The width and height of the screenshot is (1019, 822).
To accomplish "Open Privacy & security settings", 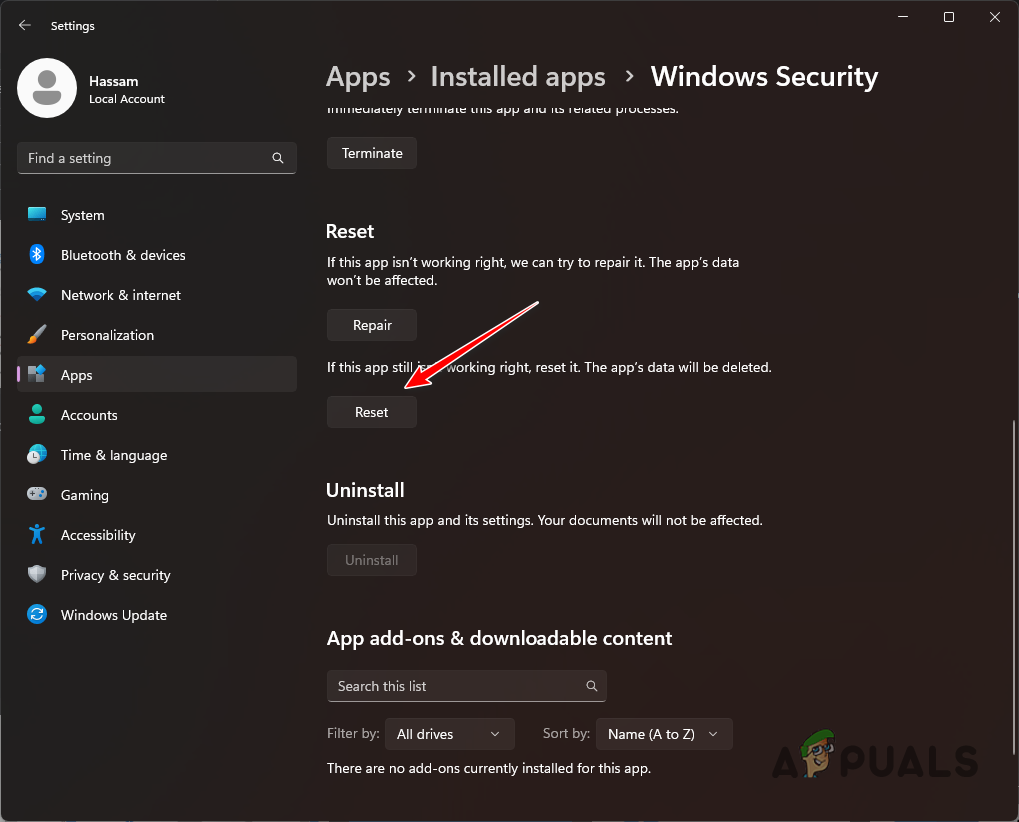I will (x=115, y=575).
